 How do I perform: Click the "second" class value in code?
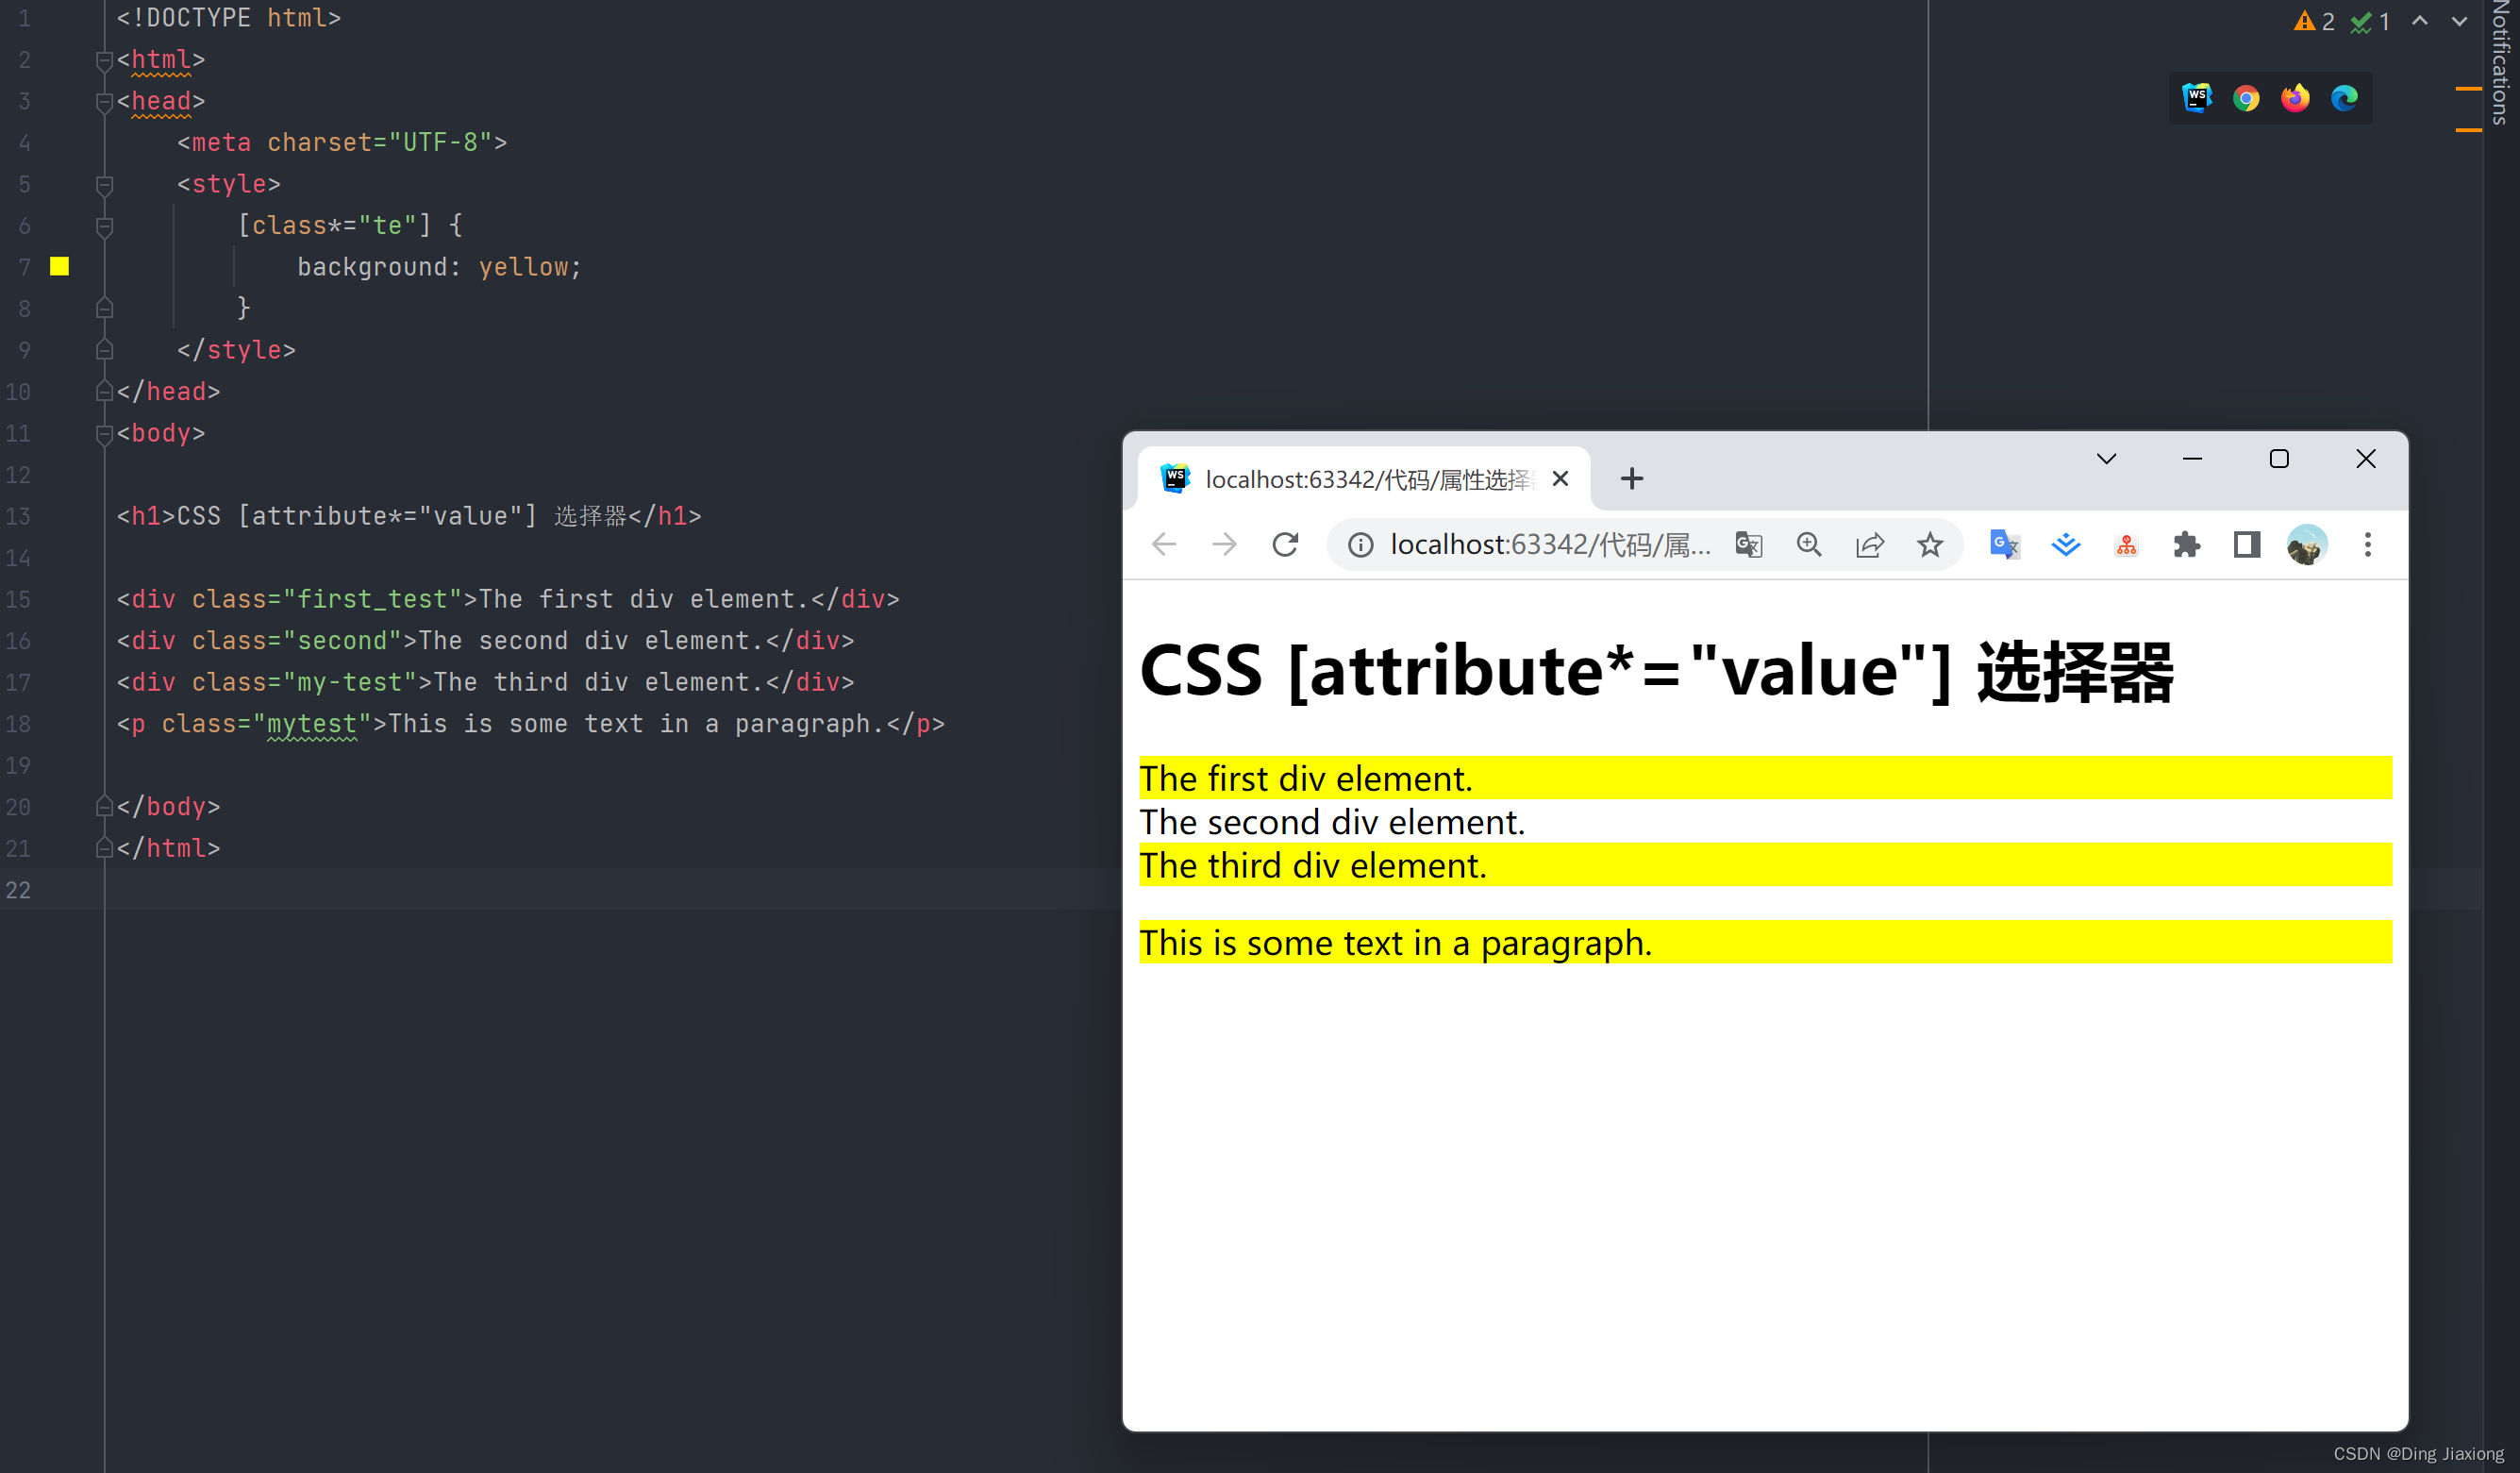tap(342, 641)
